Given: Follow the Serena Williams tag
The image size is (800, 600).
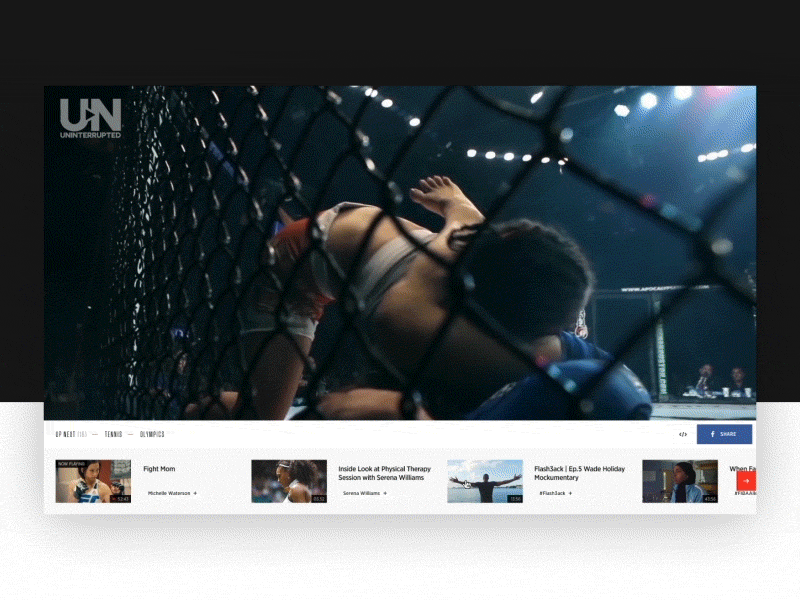Looking at the screenshot, I should (x=365, y=493).
